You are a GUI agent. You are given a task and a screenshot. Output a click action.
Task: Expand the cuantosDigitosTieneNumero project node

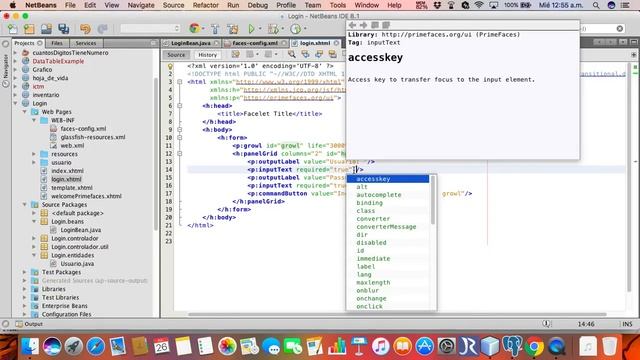(16, 53)
